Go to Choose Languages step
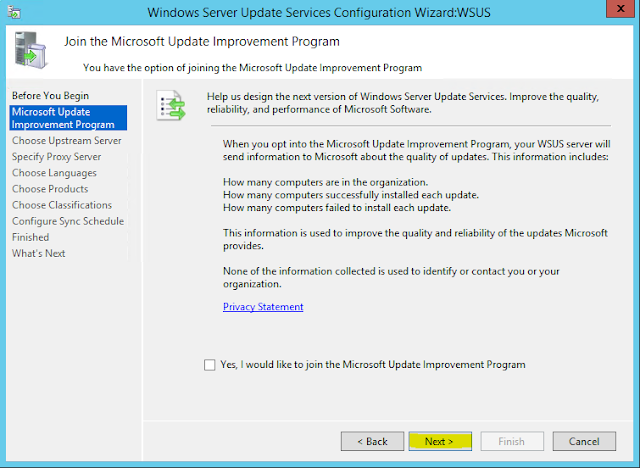The image size is (640, 468). pos(54,173)
